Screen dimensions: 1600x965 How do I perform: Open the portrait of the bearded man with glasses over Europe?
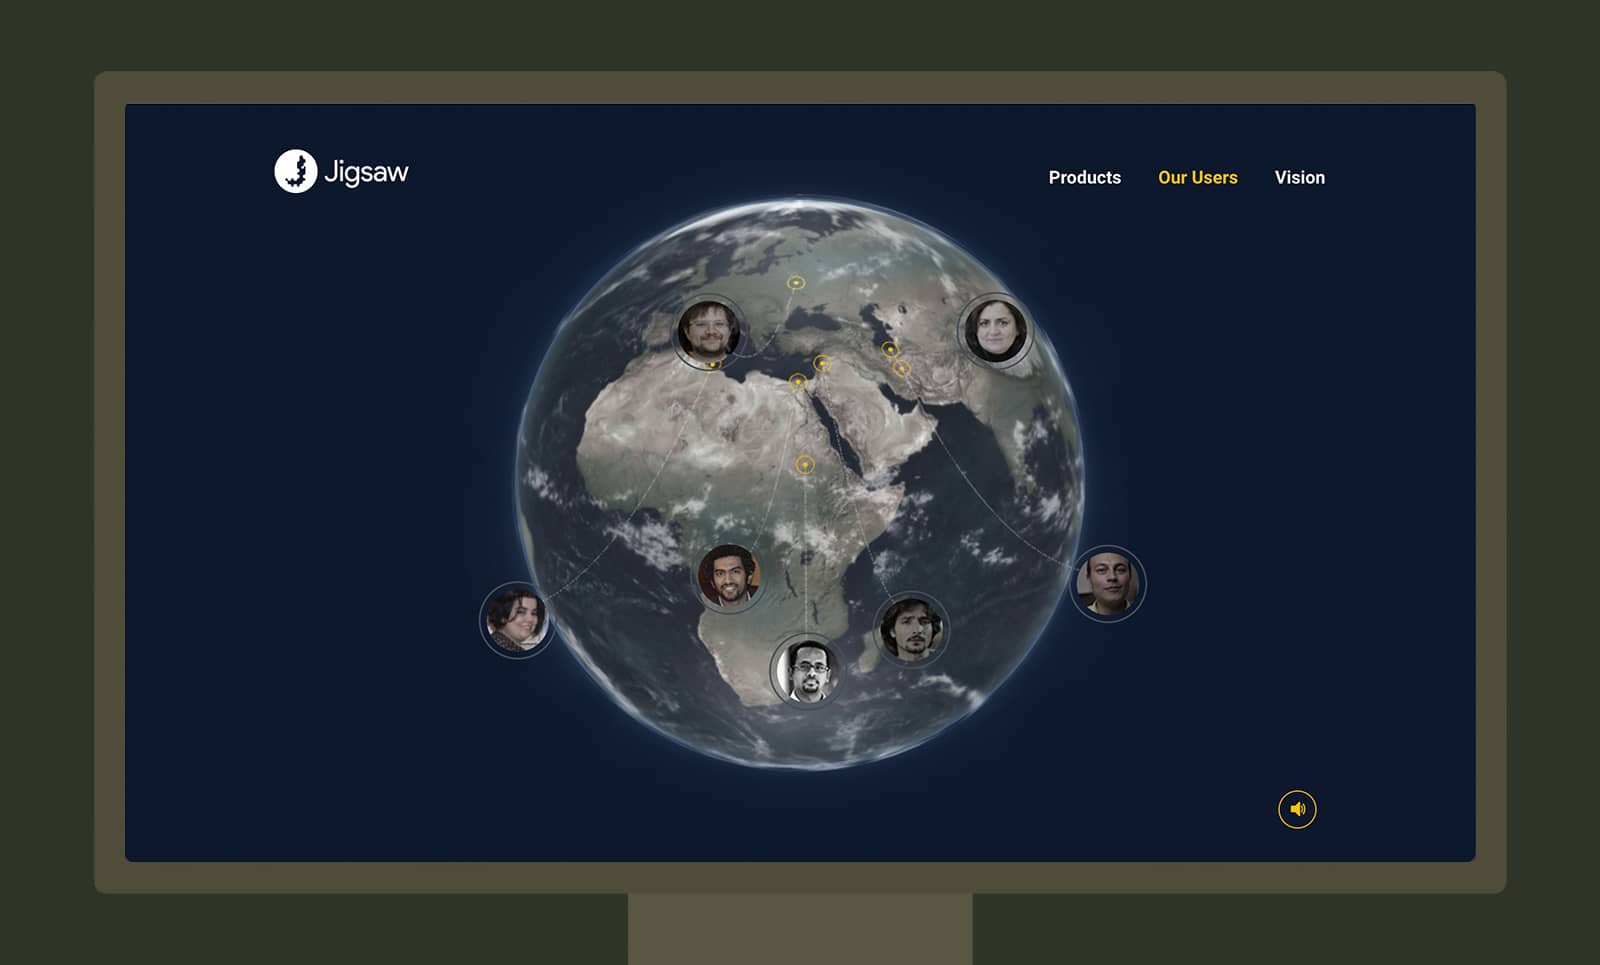709,329
